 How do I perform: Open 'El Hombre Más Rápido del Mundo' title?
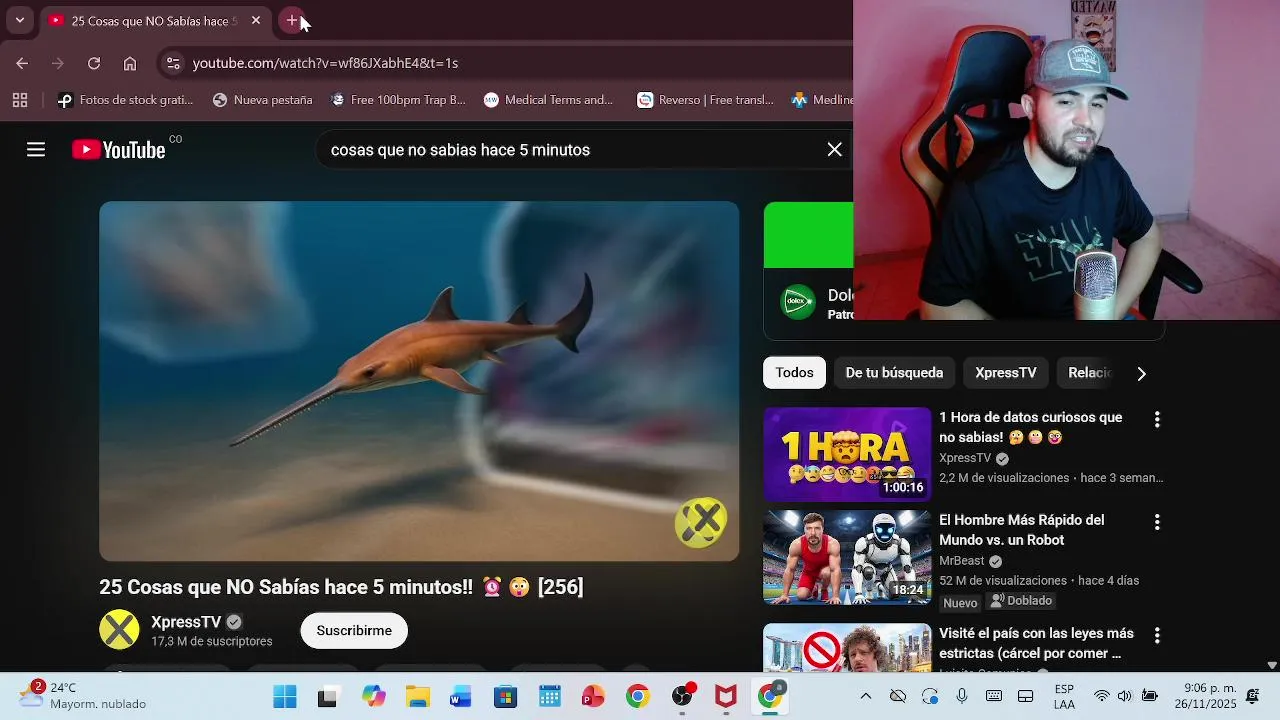click(x=1022, y=530)
